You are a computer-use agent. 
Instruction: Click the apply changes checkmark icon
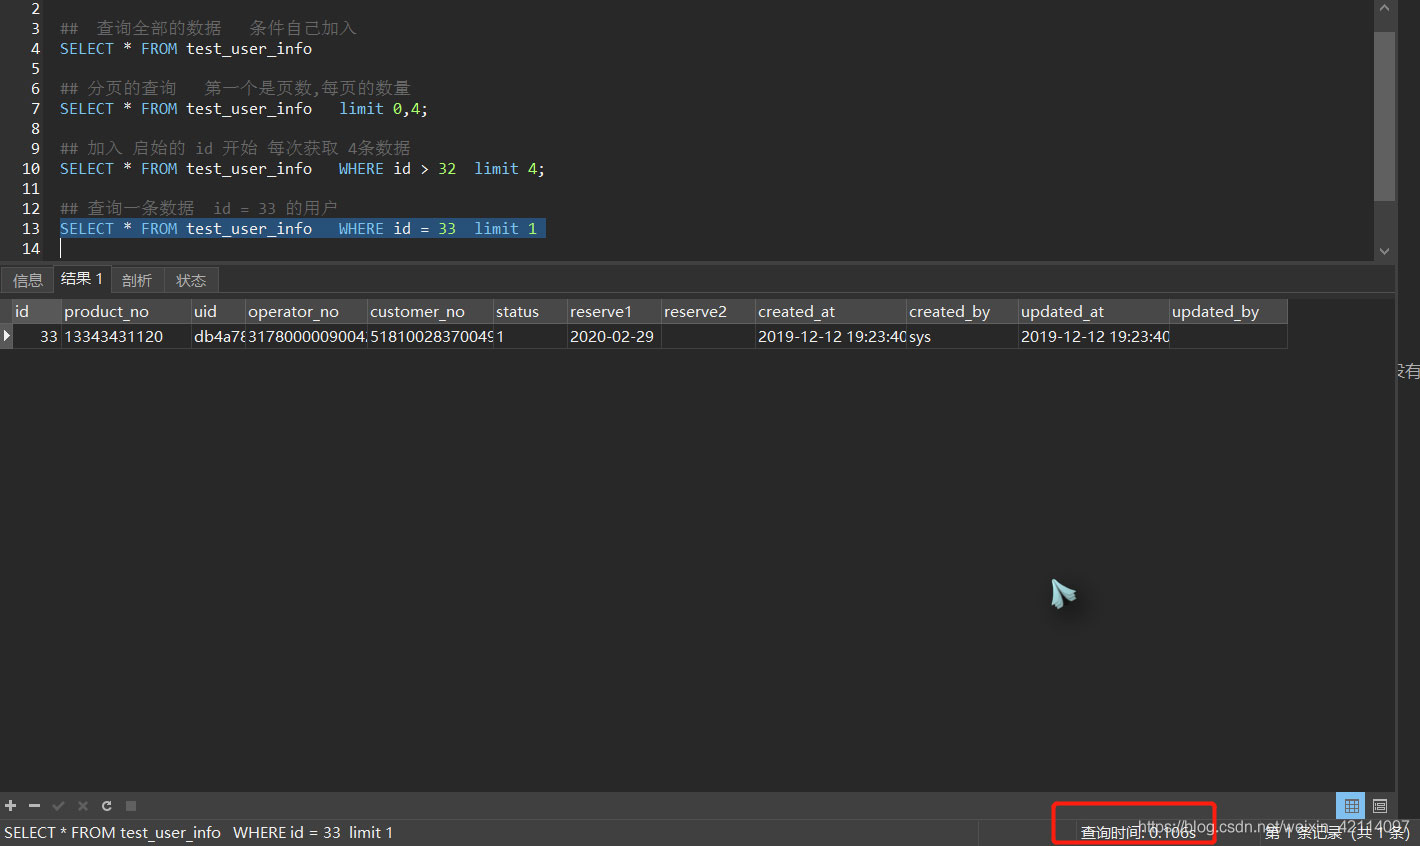(58, 805)
